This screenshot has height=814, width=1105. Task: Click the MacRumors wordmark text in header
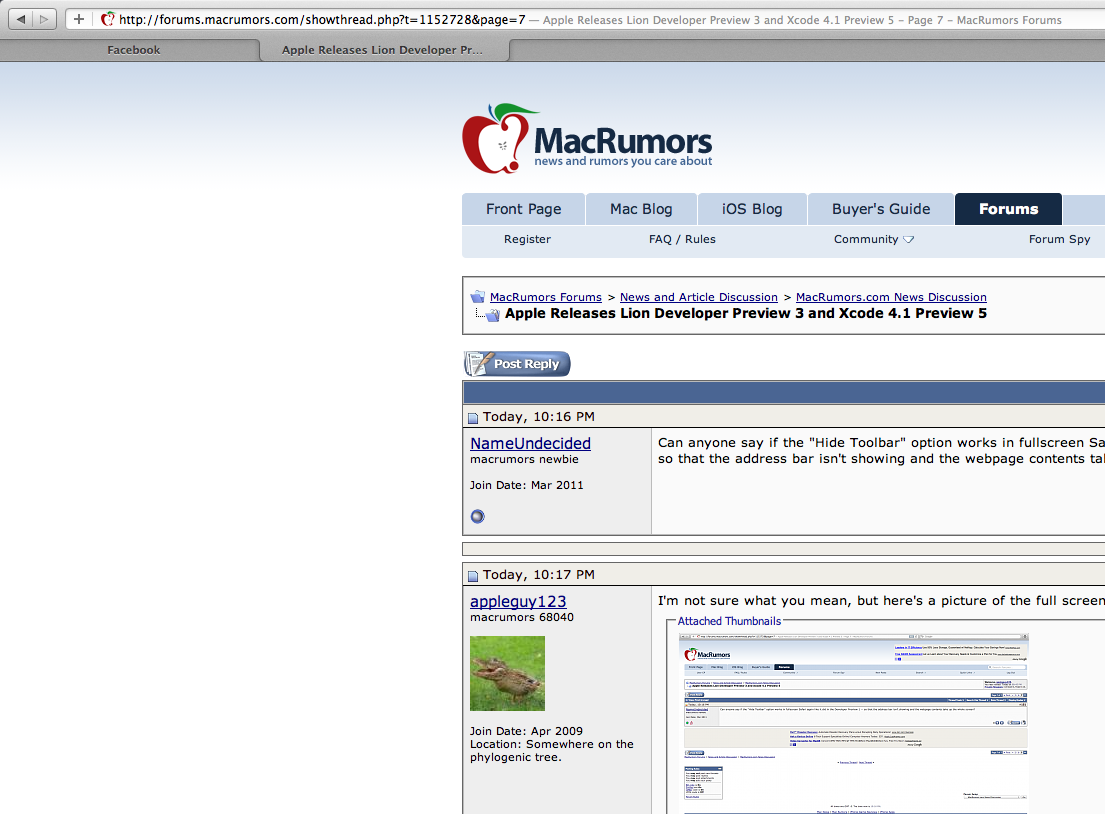(x=623, y=141)
